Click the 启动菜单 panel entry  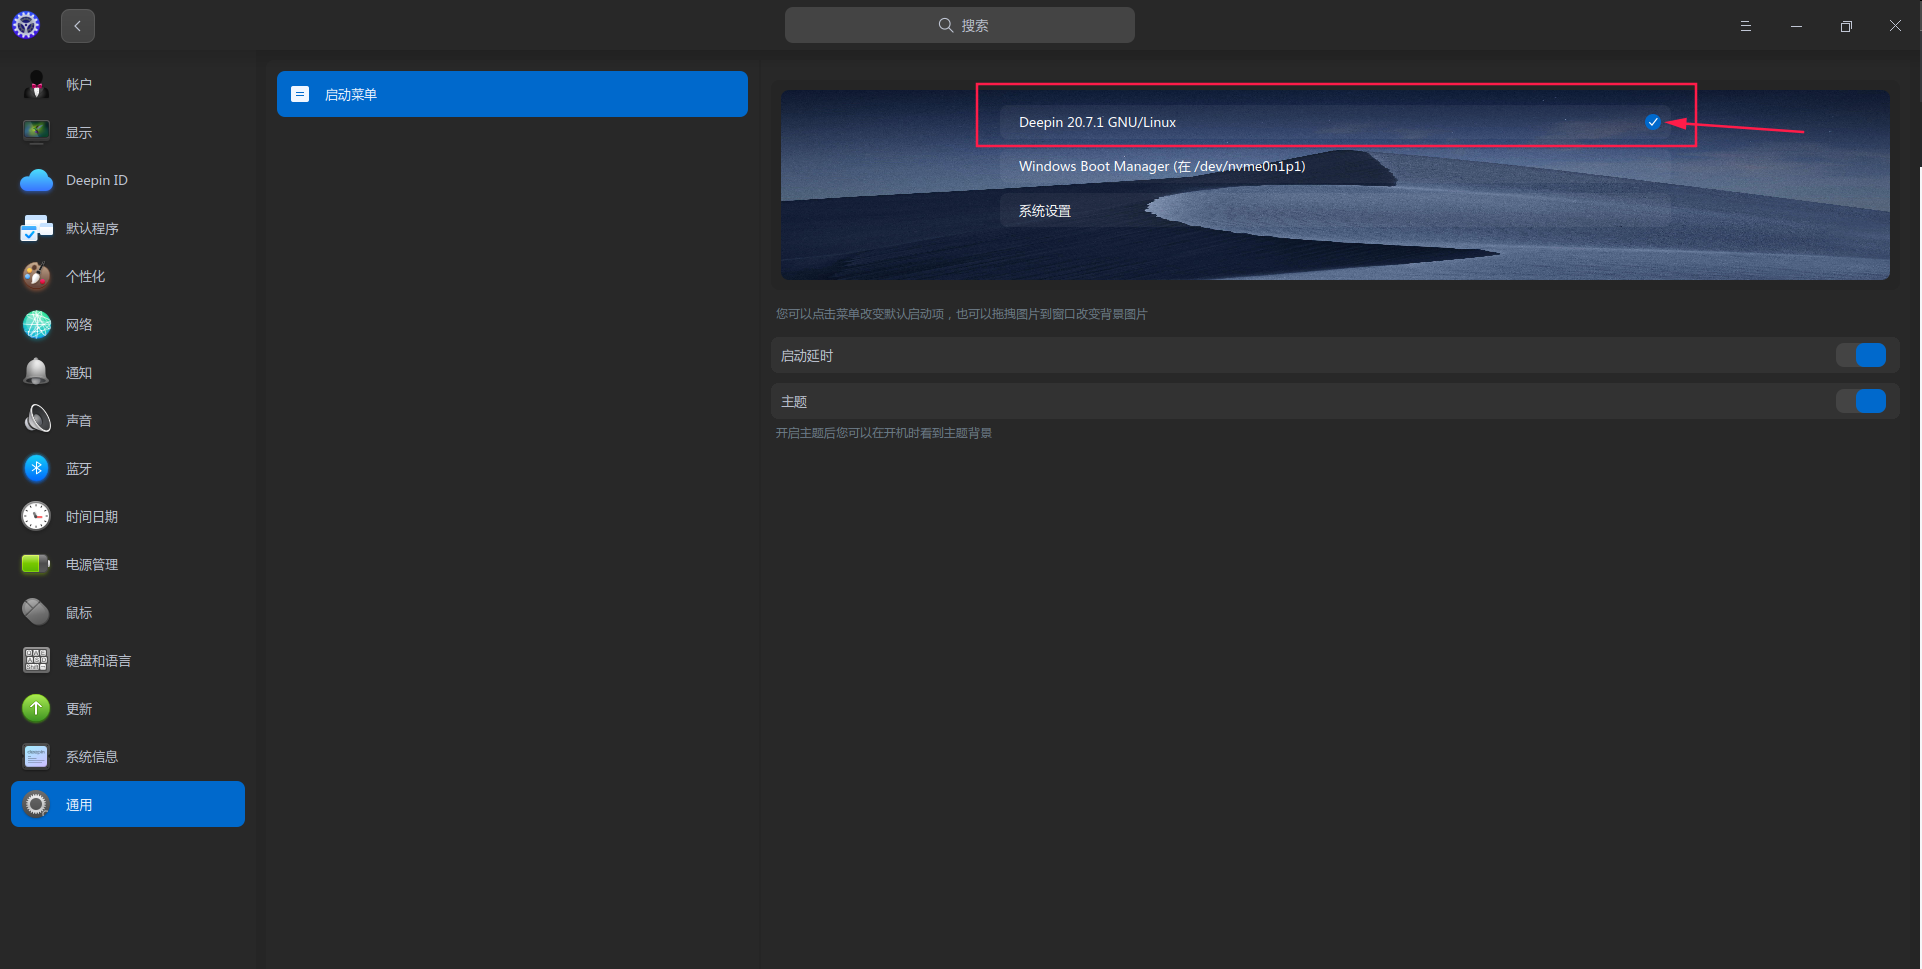pos(512,93)
